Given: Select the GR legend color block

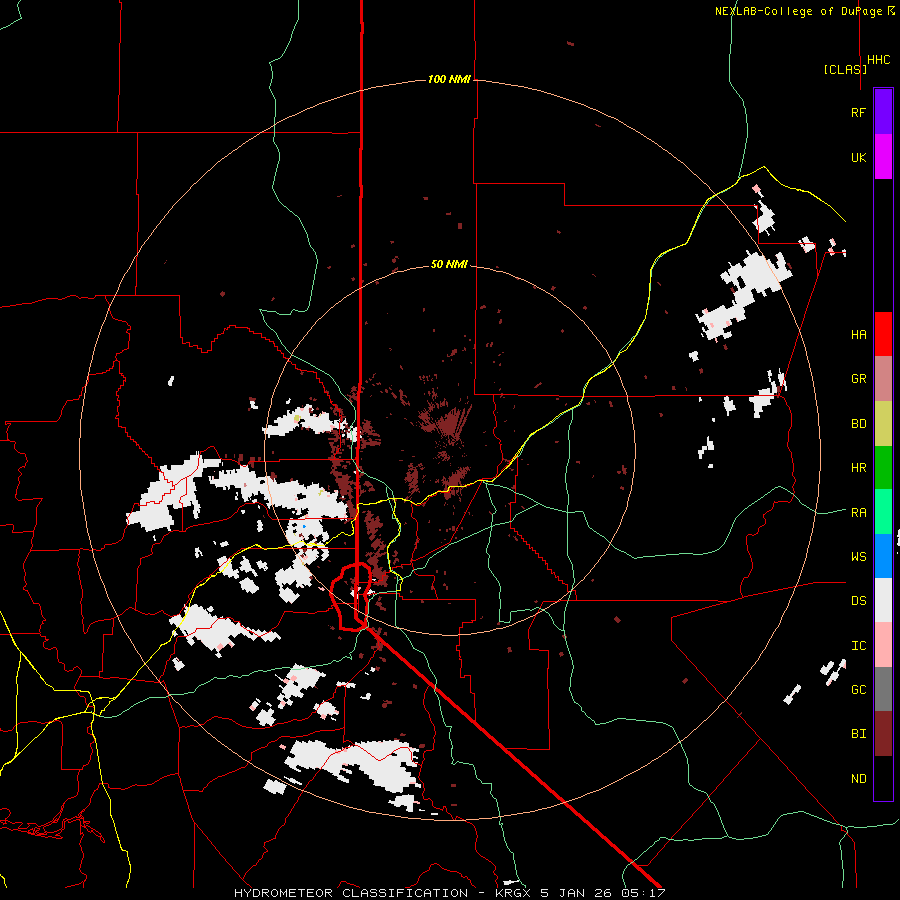Looking at the screenshot, I should coord(883,379).
